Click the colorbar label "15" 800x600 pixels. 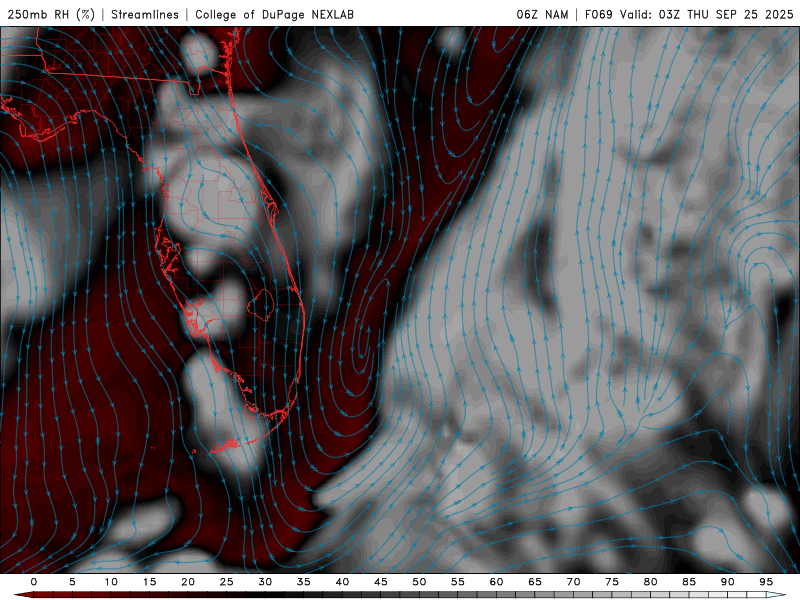[x=149, y=582]
